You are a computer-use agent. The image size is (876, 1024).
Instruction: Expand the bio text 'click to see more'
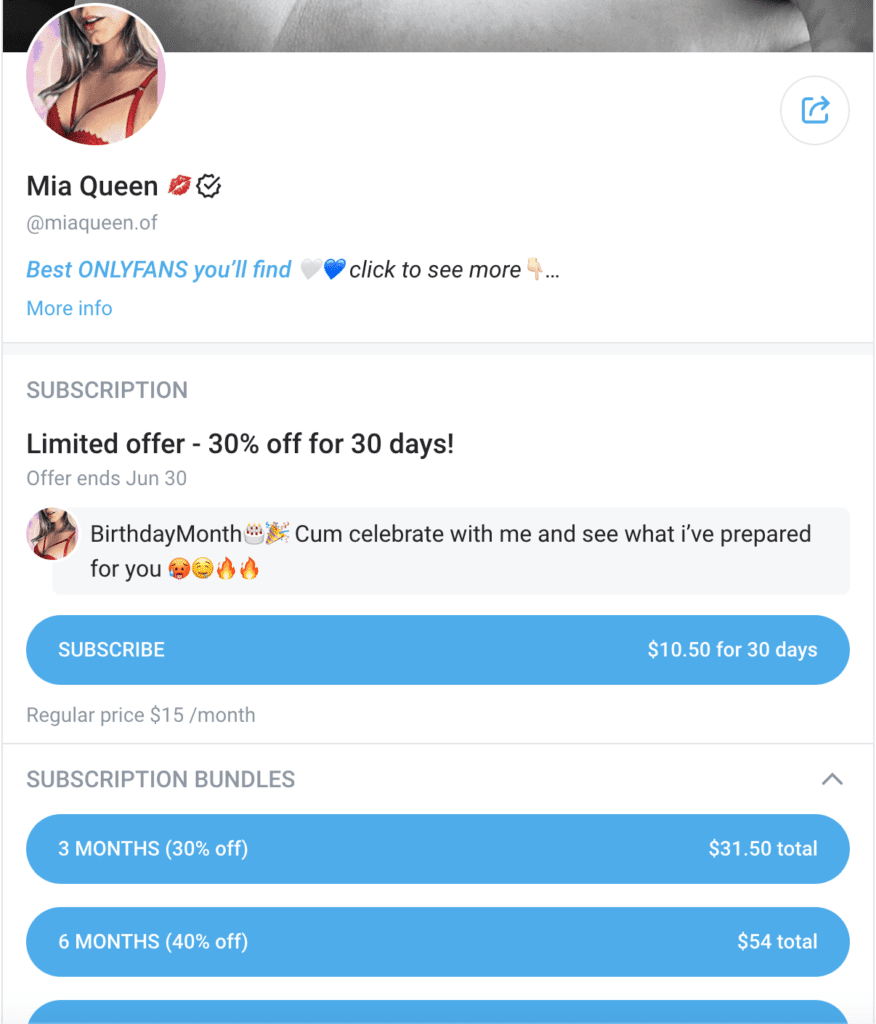pos(435,269)
